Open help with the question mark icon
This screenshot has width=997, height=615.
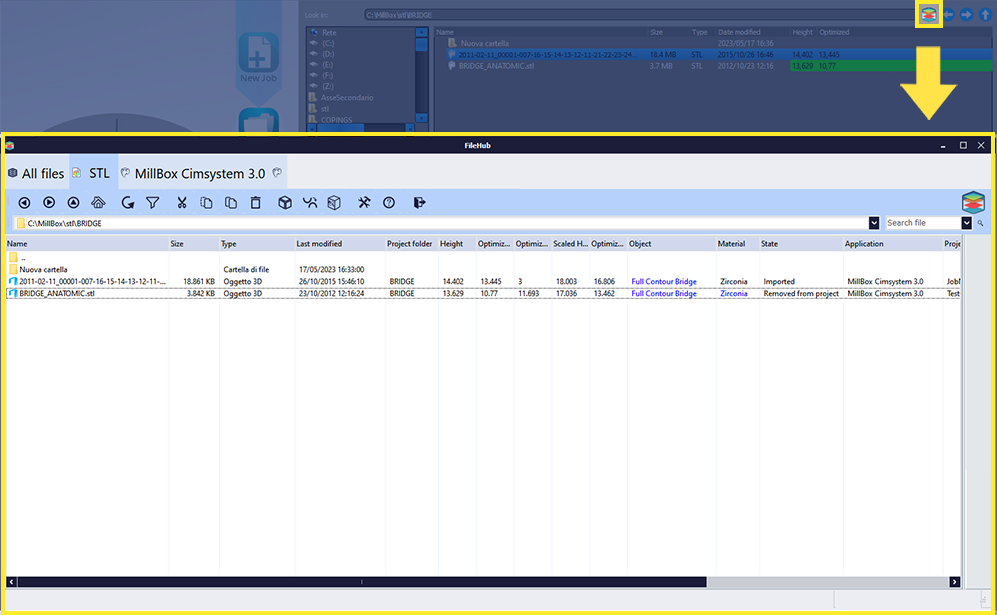pos(389,203)
